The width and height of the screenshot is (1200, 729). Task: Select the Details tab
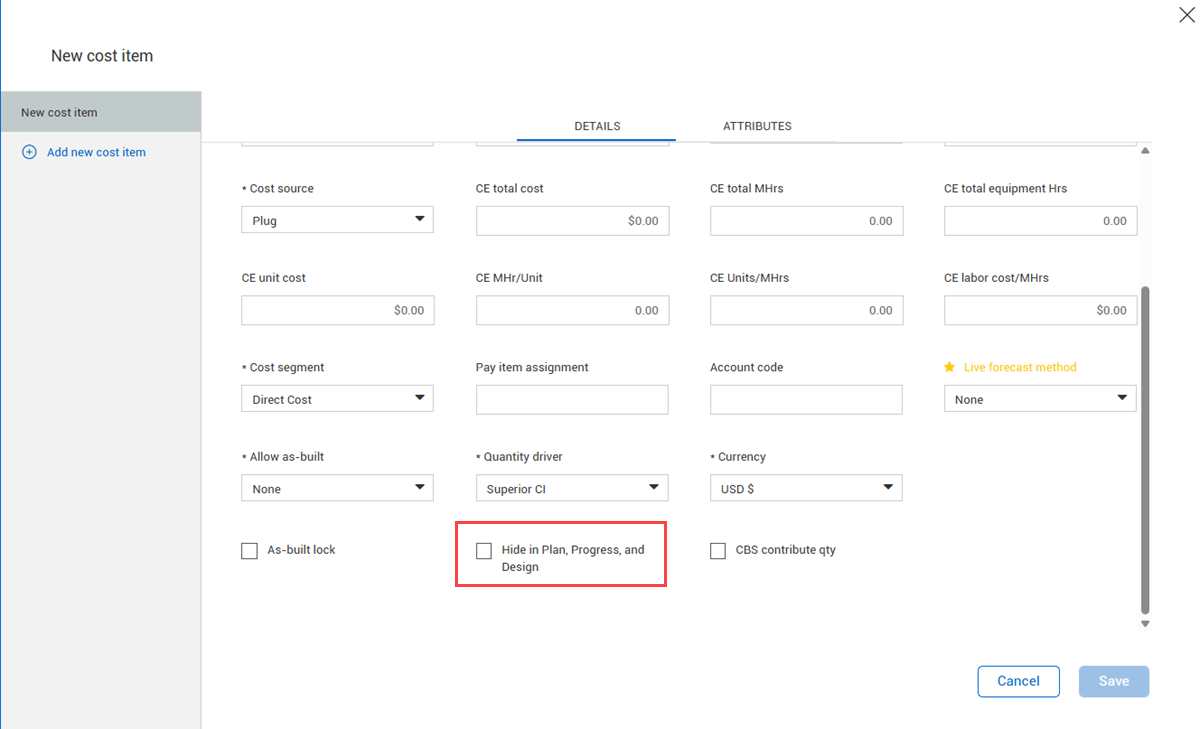point(597,126)
